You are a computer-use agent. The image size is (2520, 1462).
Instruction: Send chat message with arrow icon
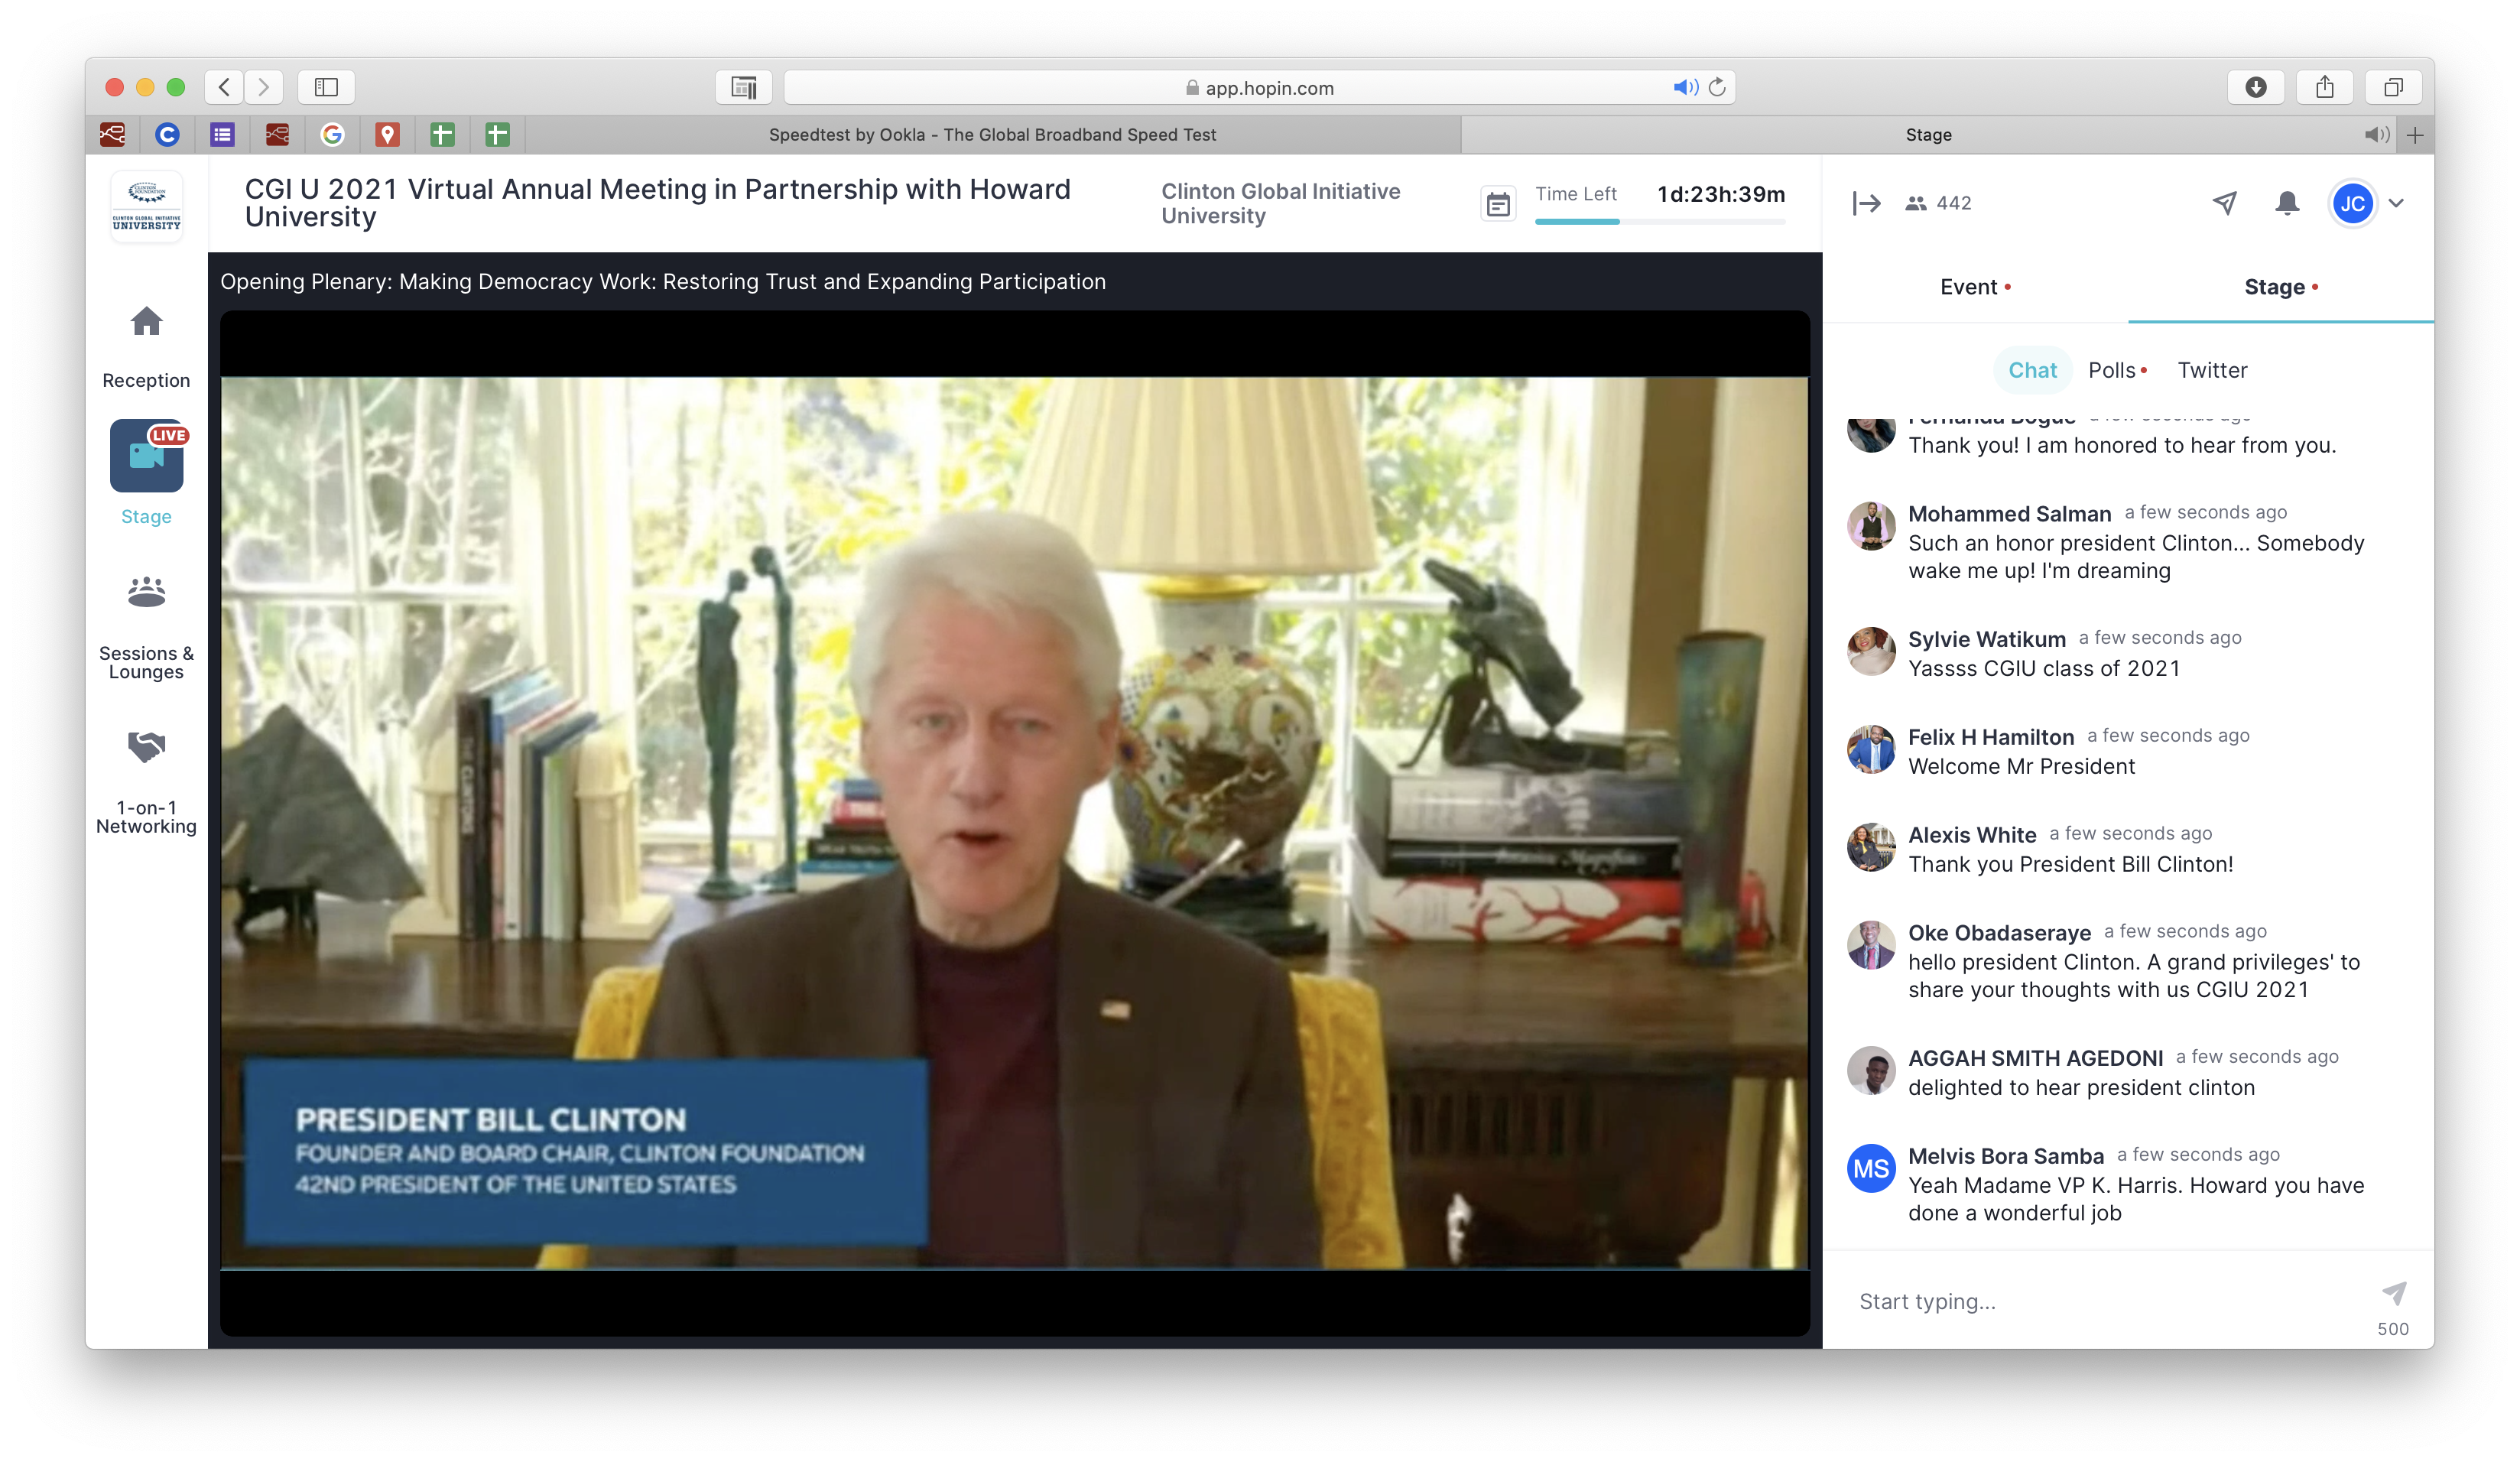(2394, 1293)
